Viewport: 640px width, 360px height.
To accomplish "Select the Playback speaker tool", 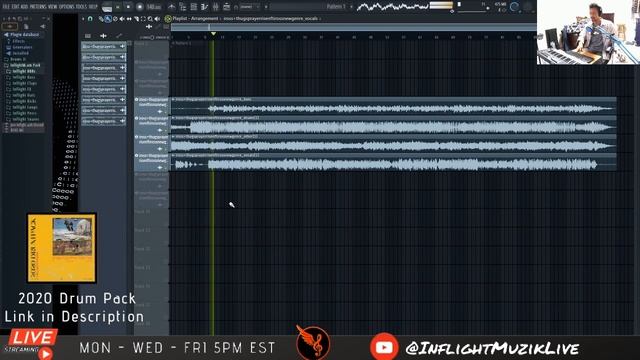I will pyautogui.click(x=157, y=19).
